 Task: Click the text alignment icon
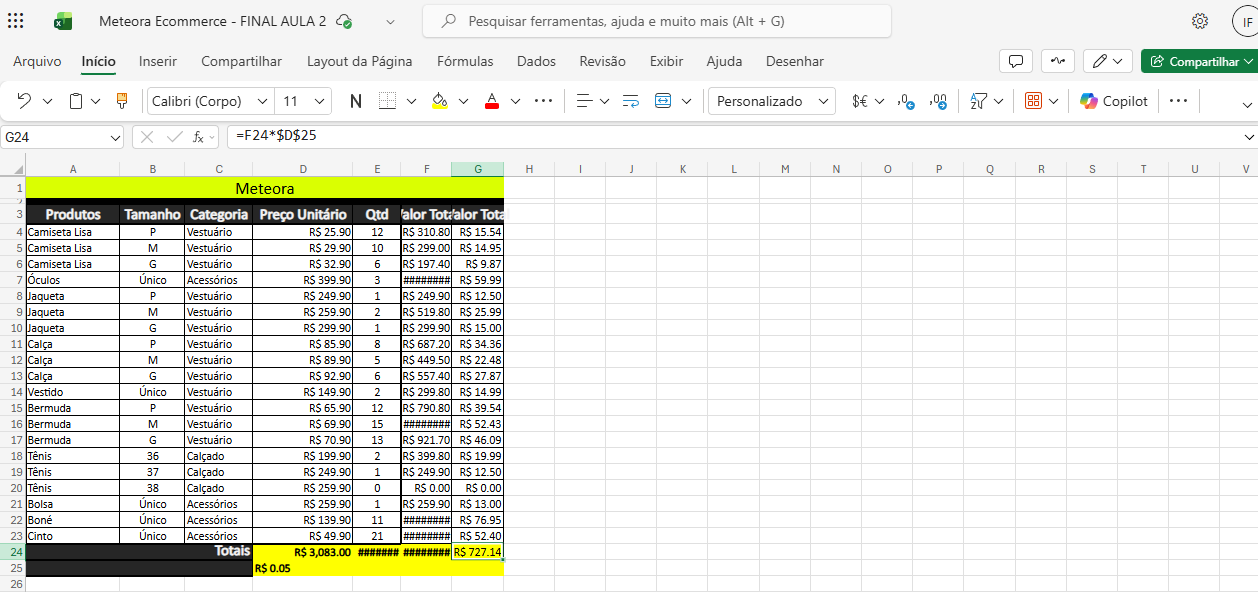click(586, 101)
